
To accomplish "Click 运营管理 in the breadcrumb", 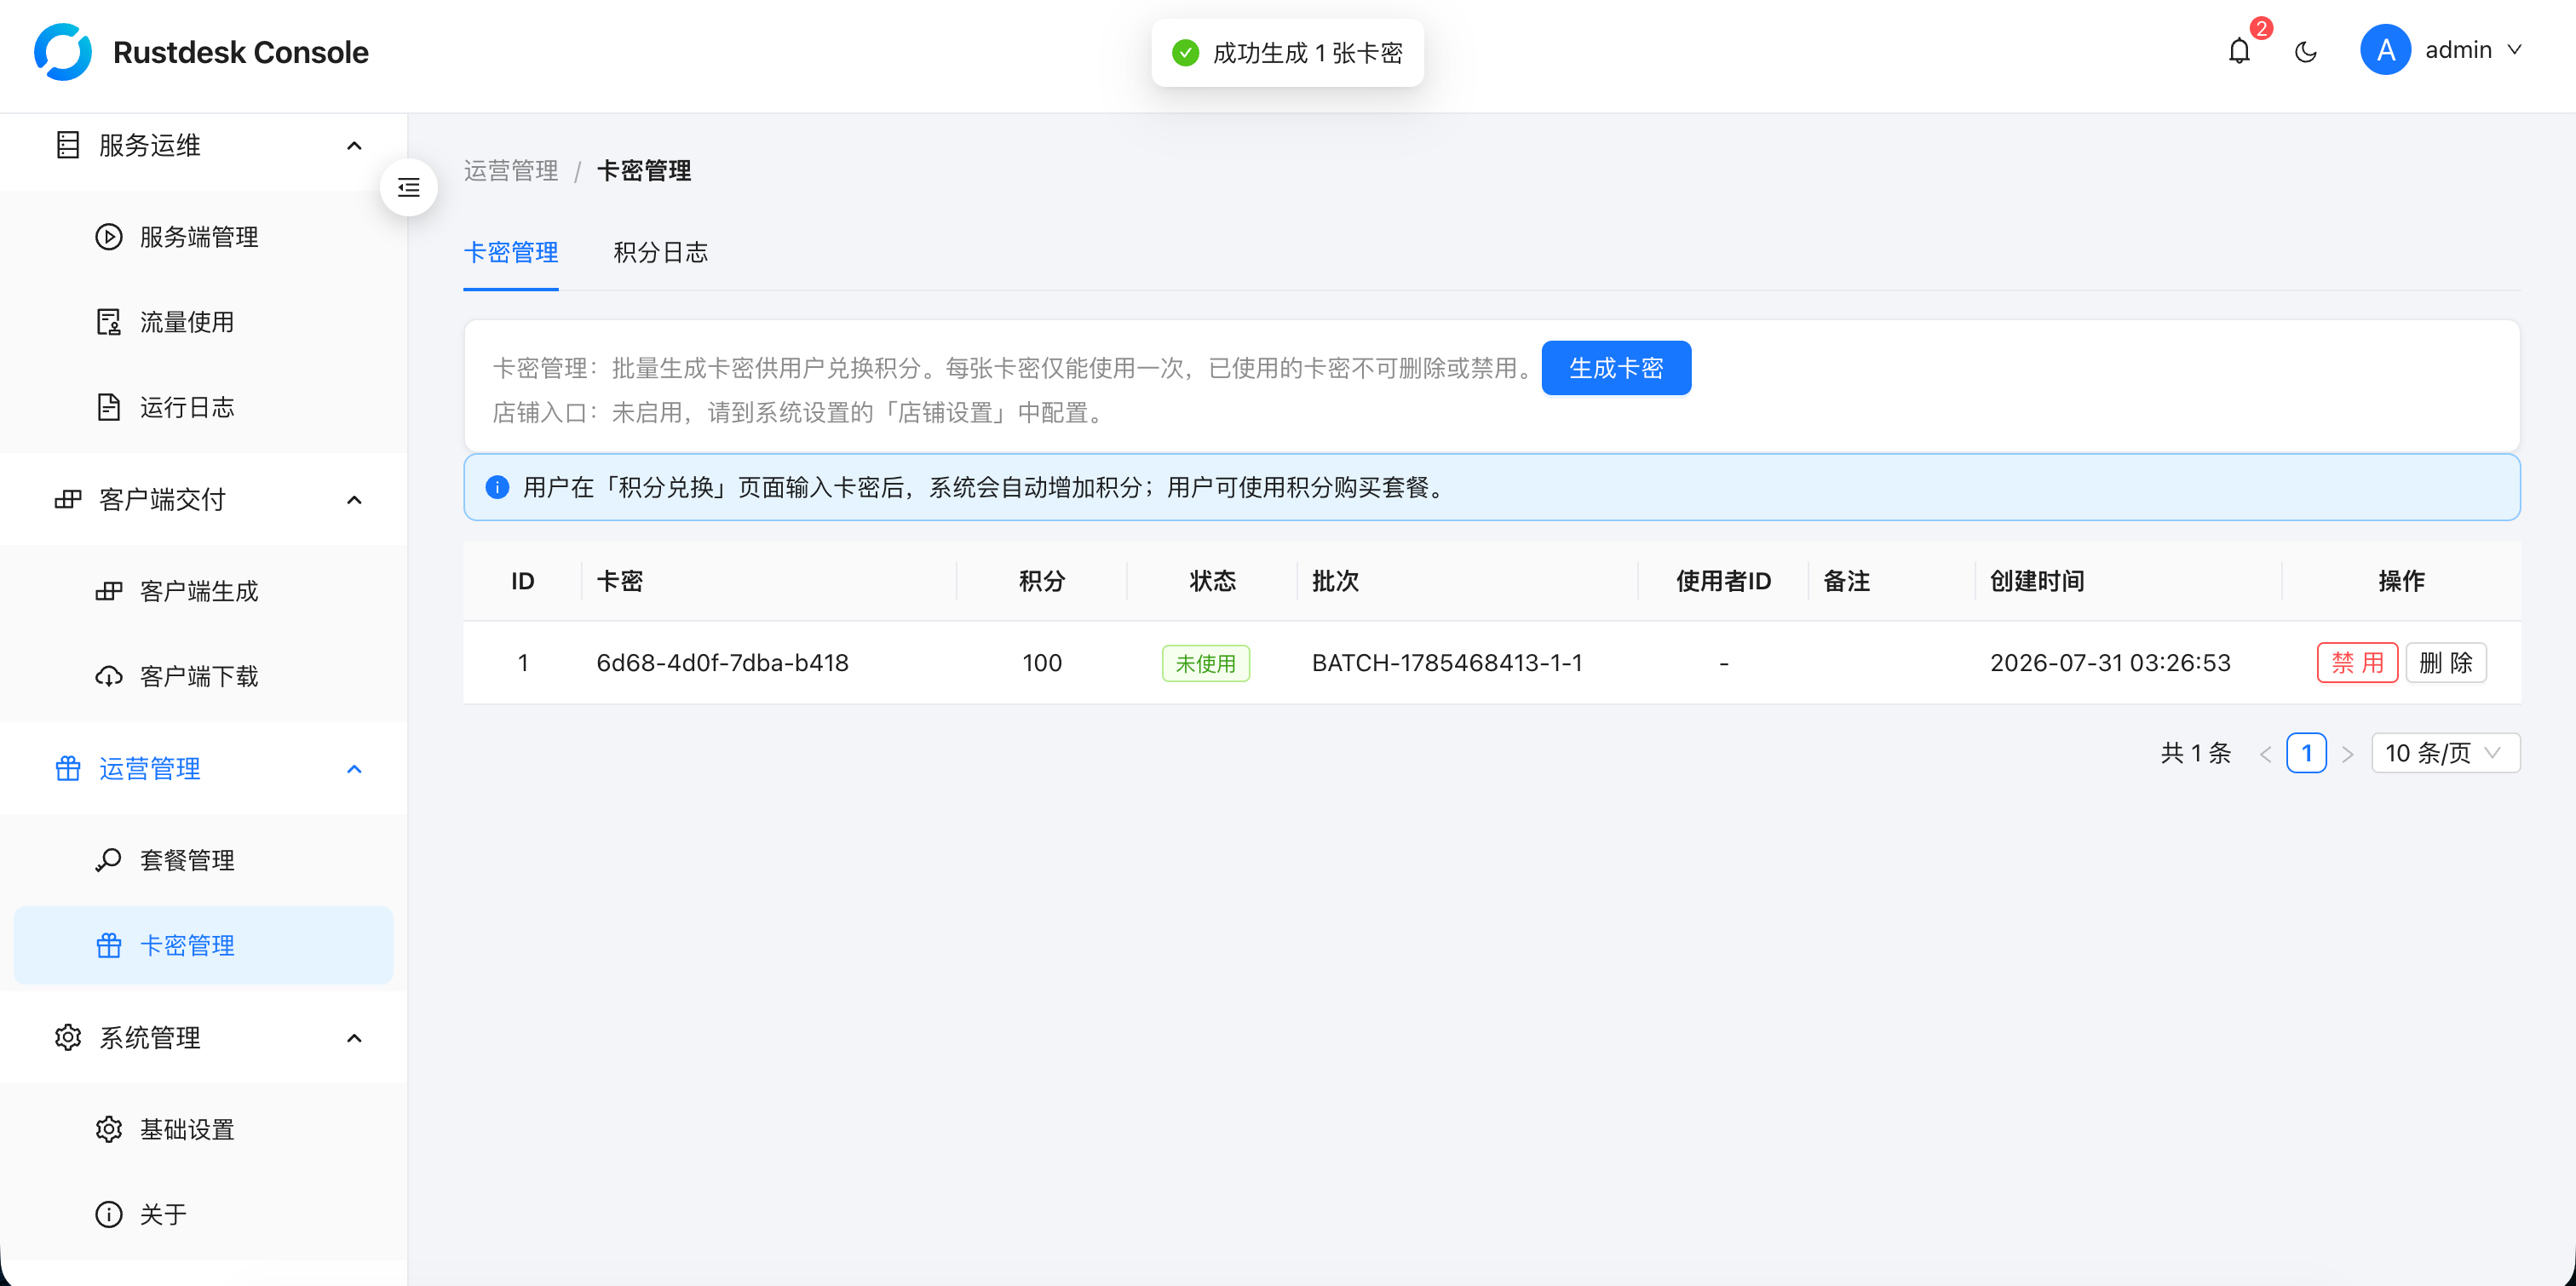I will pyautogui.click(x=511, y=170).
